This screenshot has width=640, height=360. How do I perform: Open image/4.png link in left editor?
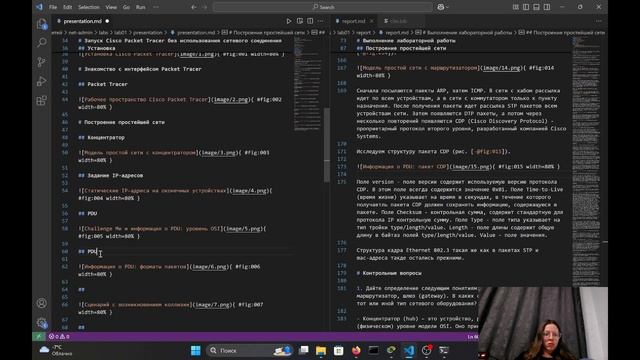[x=250, y=191]
